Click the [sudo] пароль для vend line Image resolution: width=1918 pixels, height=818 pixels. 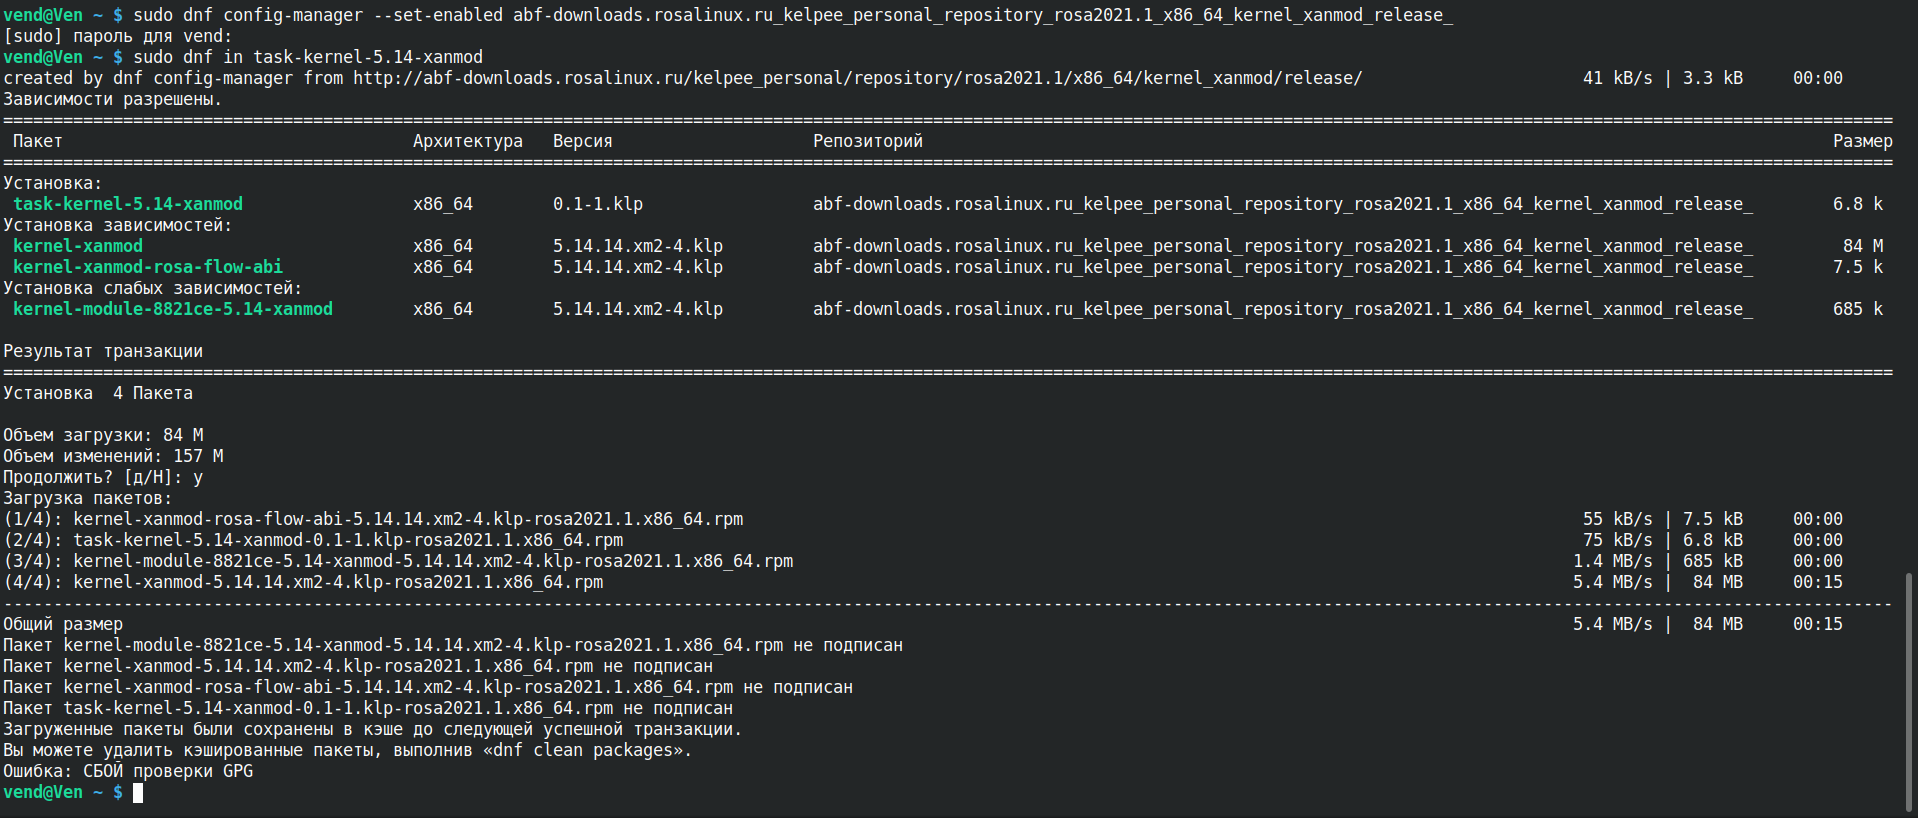coord(117,36)
